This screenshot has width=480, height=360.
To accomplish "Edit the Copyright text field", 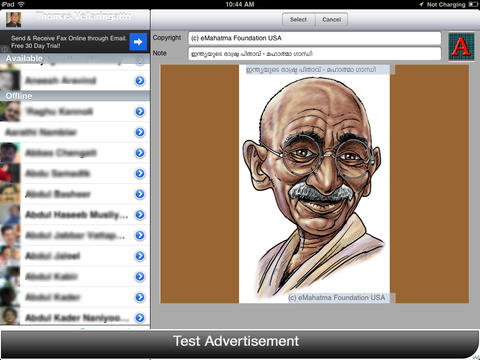I will 314,38.
